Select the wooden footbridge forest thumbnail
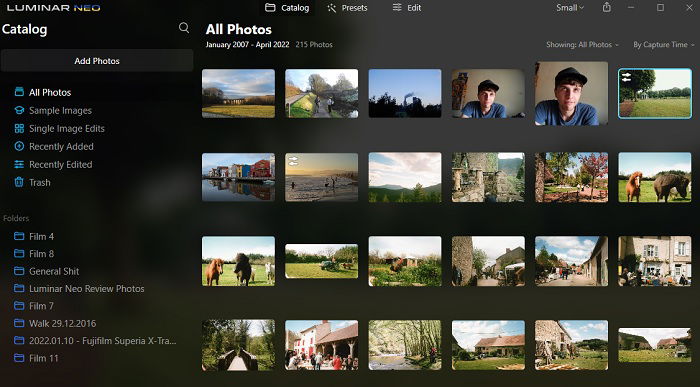 pos(238,345)
